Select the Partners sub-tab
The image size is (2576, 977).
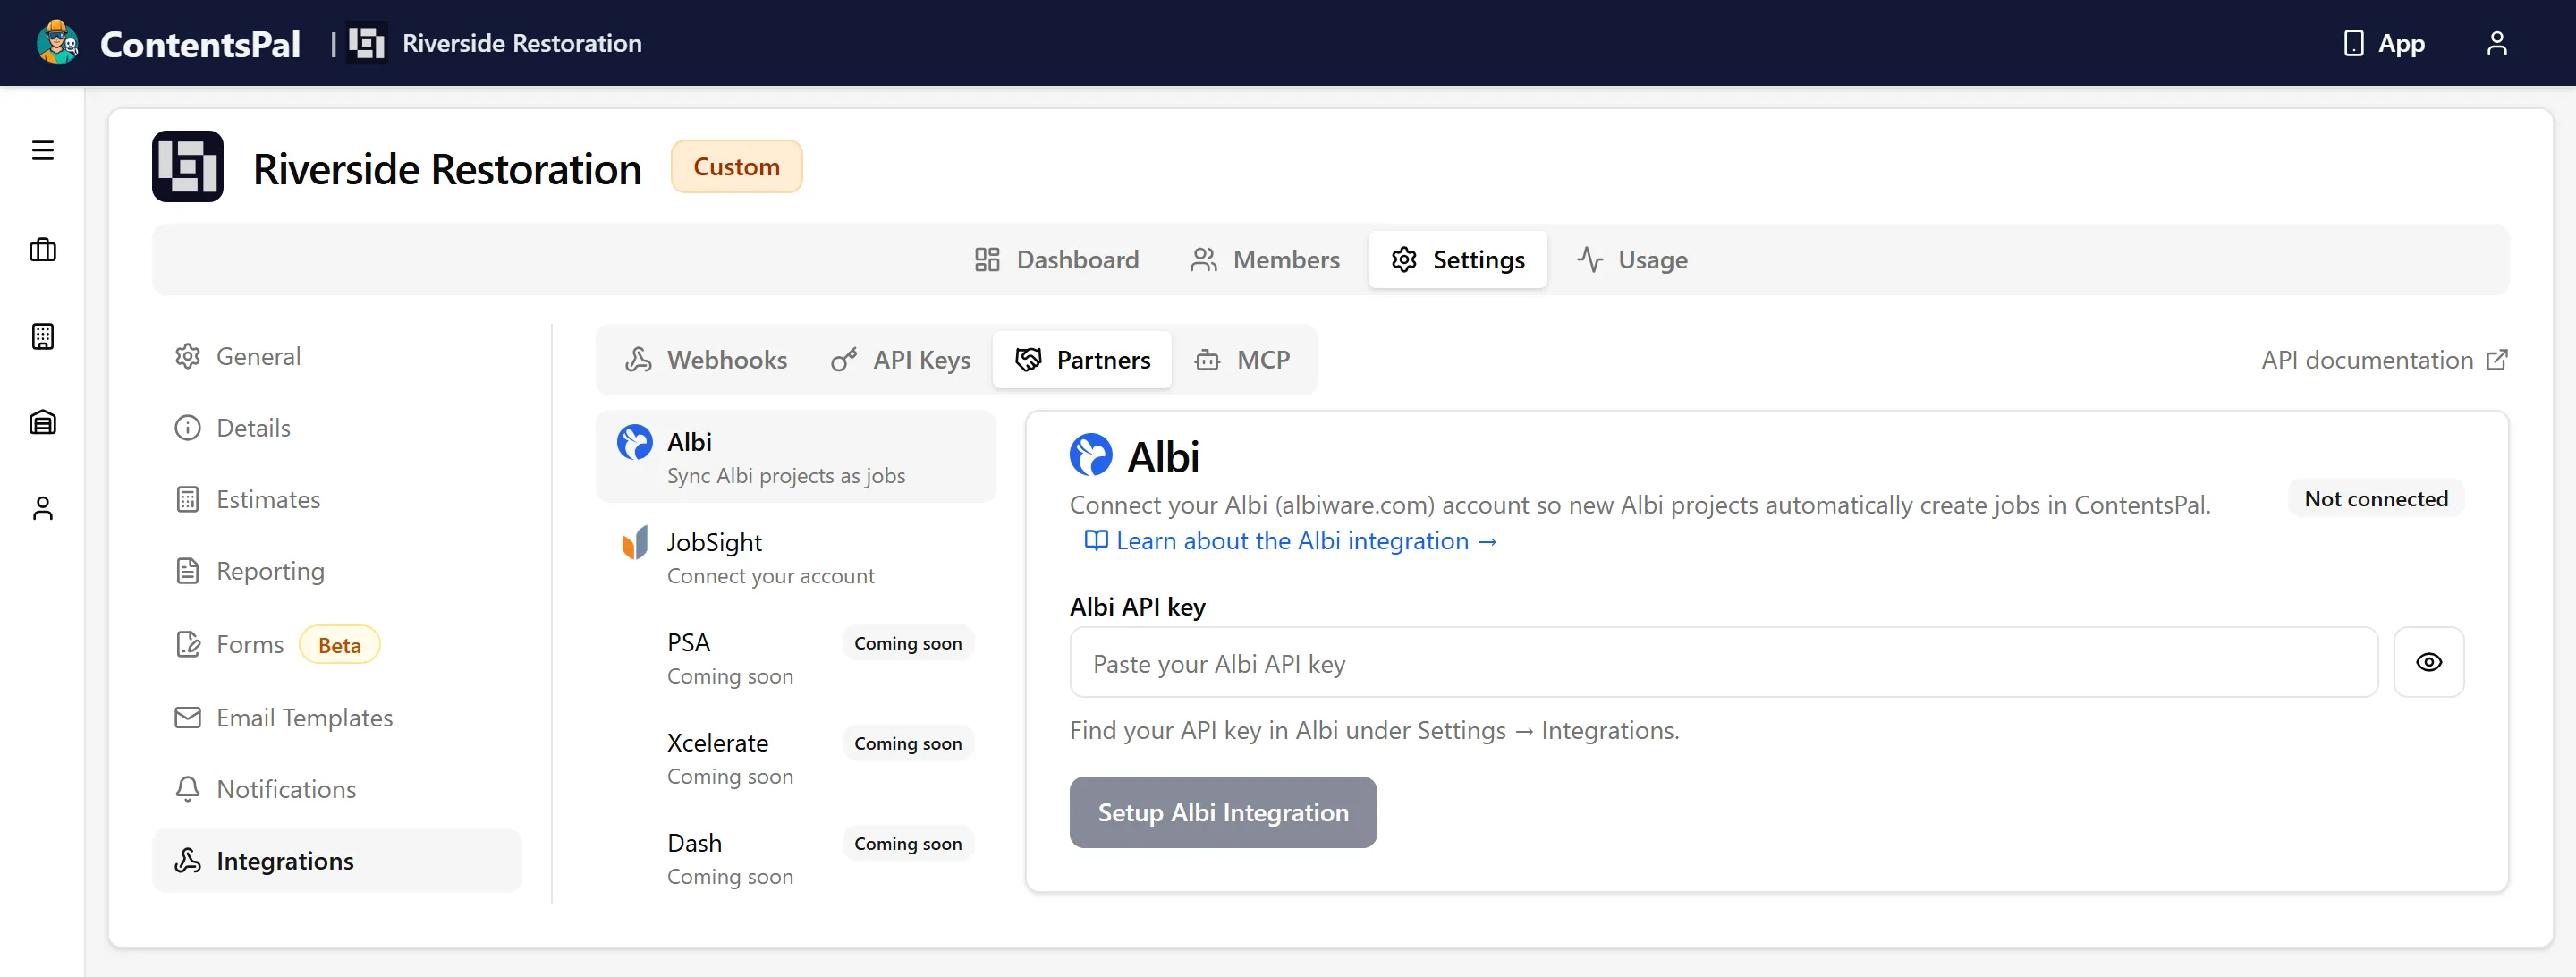coord(1082,360)
